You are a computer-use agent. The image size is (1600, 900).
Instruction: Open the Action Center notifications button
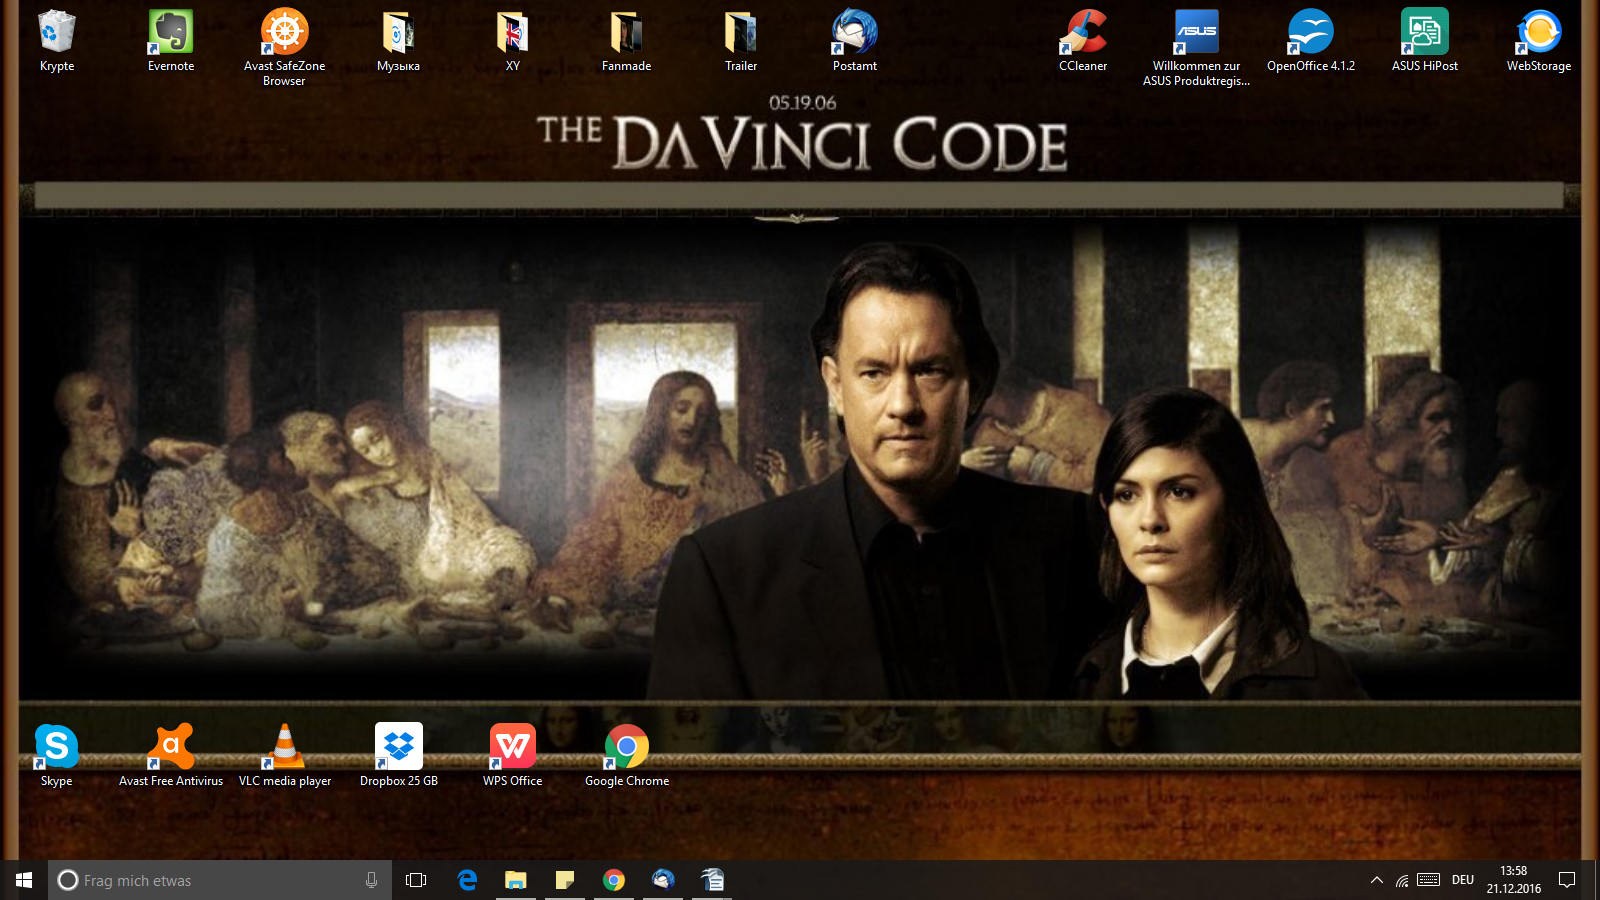(1567, 880)
